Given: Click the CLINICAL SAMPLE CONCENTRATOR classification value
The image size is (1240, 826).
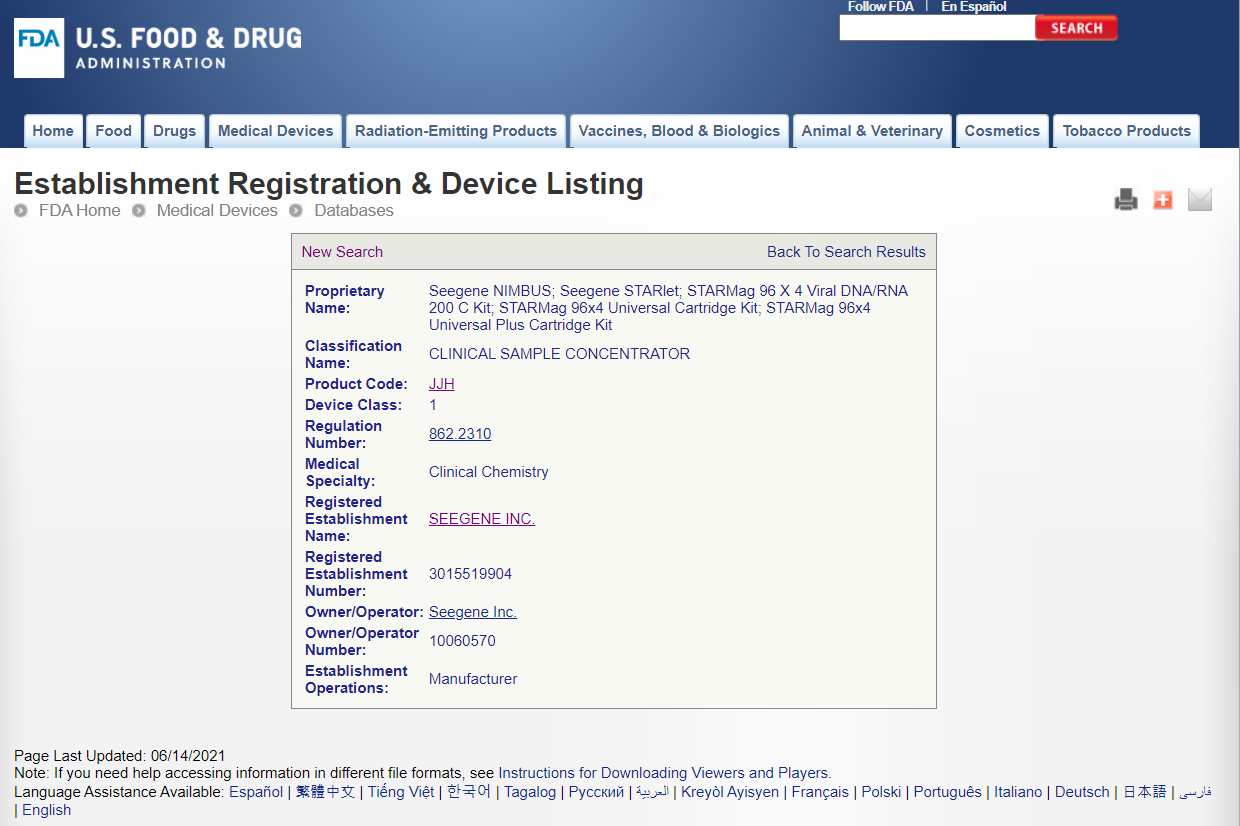Looking at the screenshot, I should coord(559,354).
